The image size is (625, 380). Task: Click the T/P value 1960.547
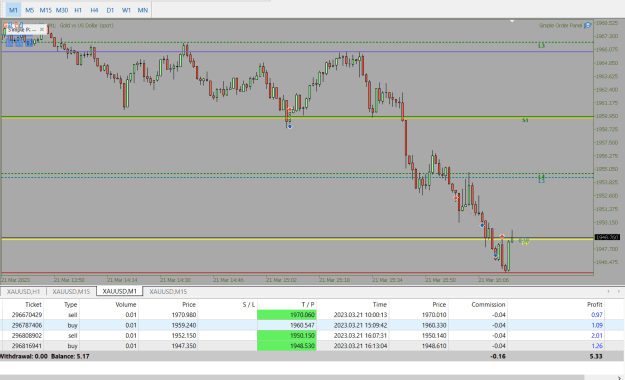pos(303,325)
